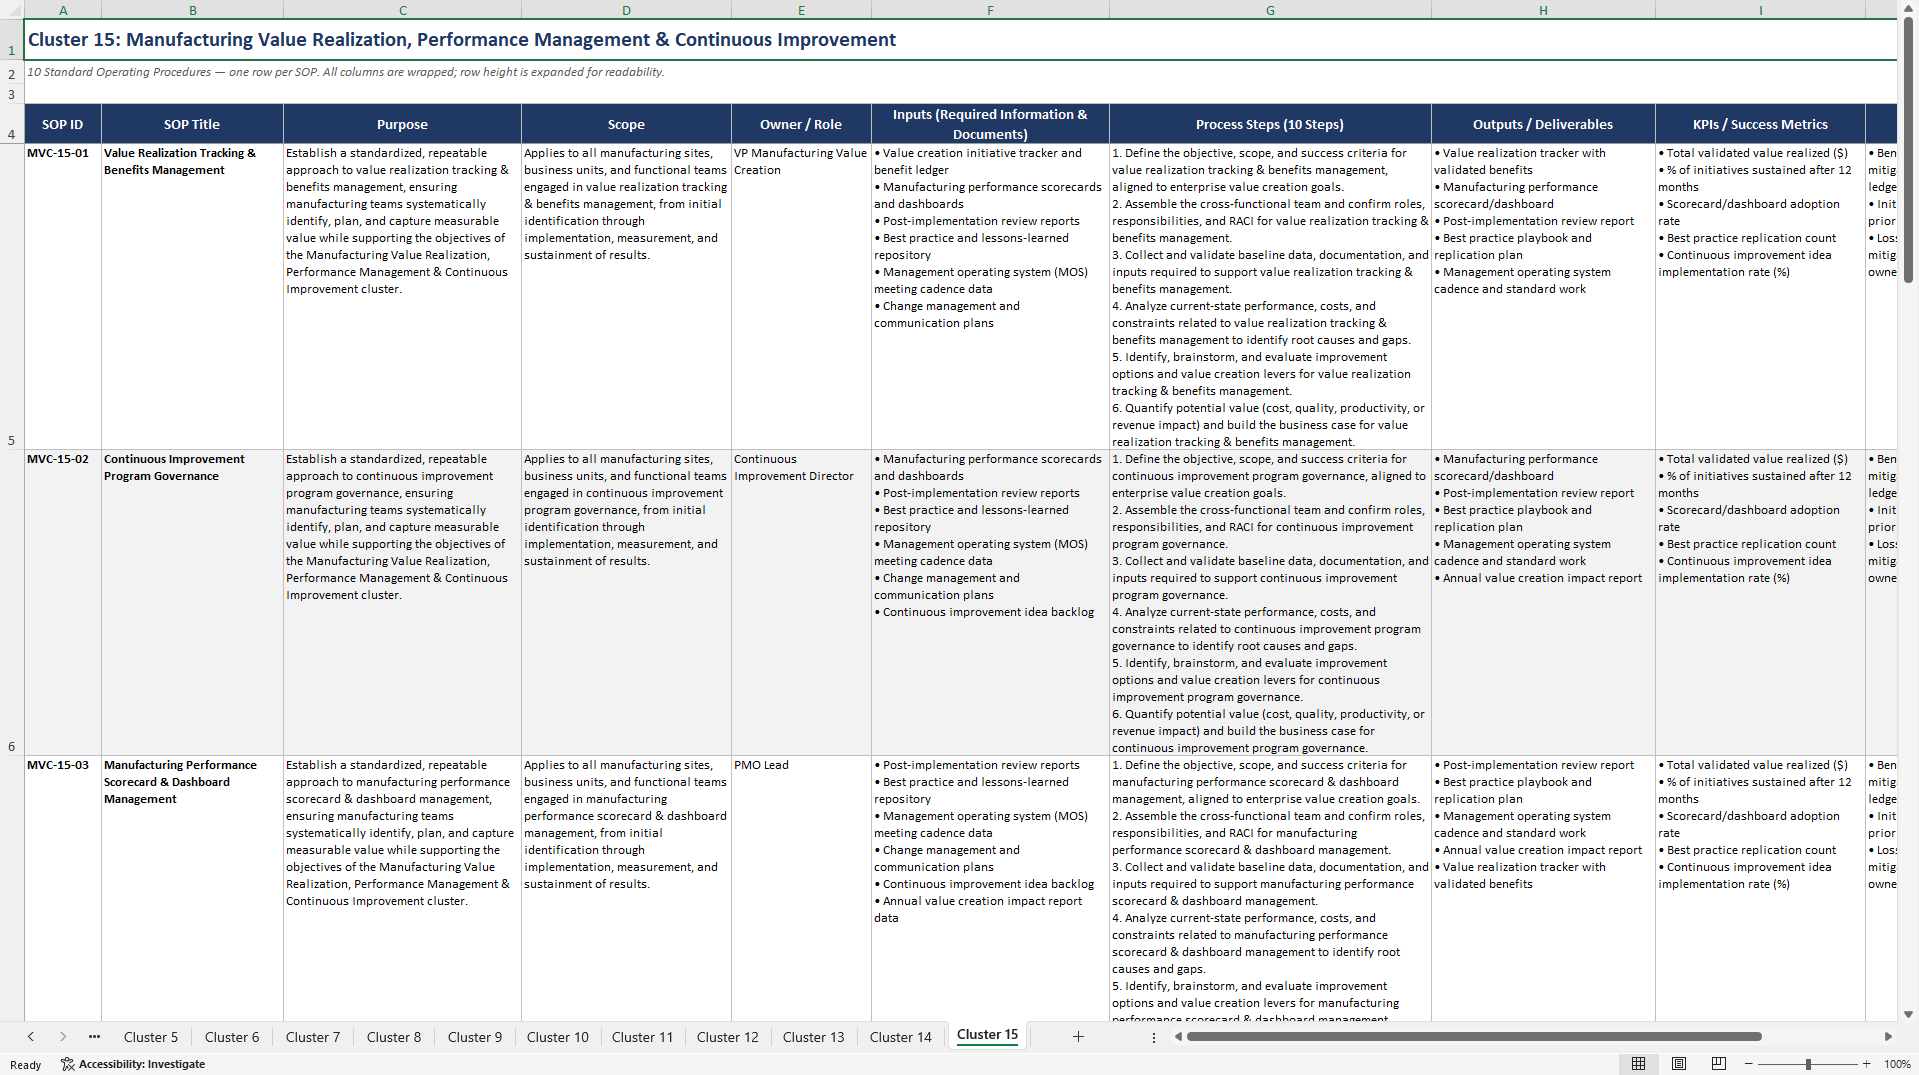The width and height of the screenshot is (1919, 1075).
Task: Open the Cluster 12 sheet tab
Action: [x=728, y=1037]
